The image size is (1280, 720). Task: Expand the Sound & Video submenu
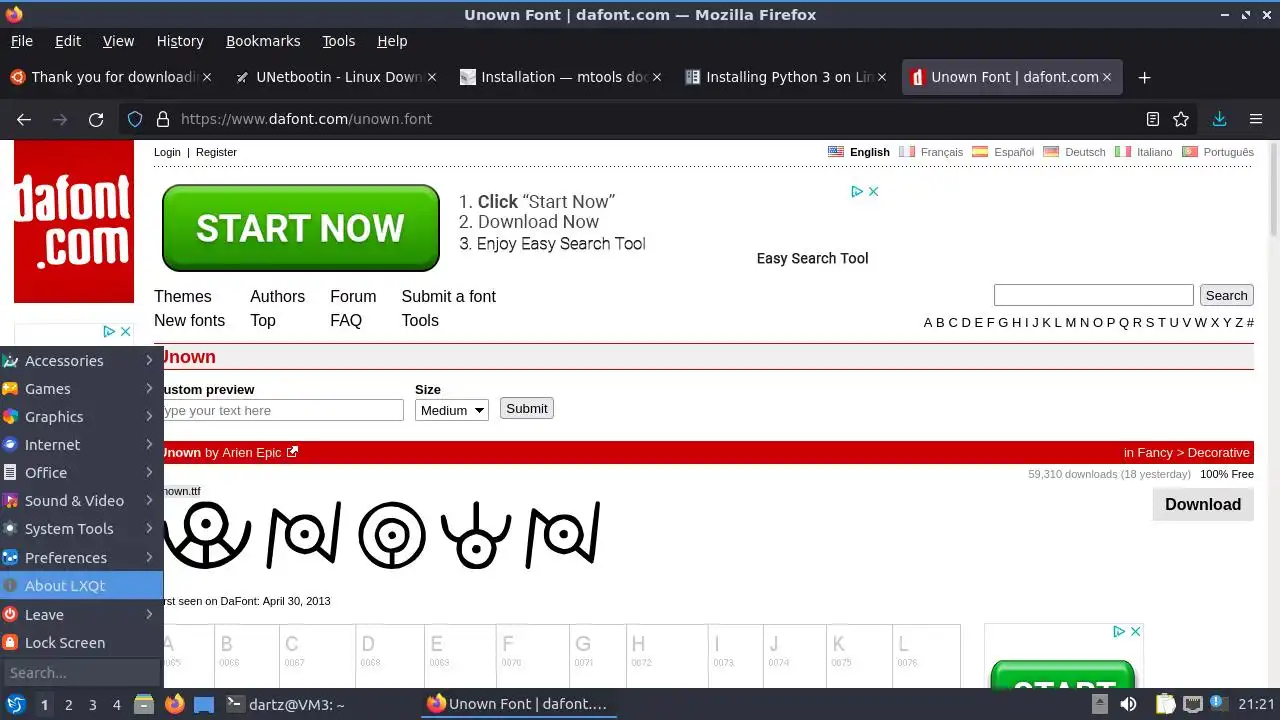[81, 500]
